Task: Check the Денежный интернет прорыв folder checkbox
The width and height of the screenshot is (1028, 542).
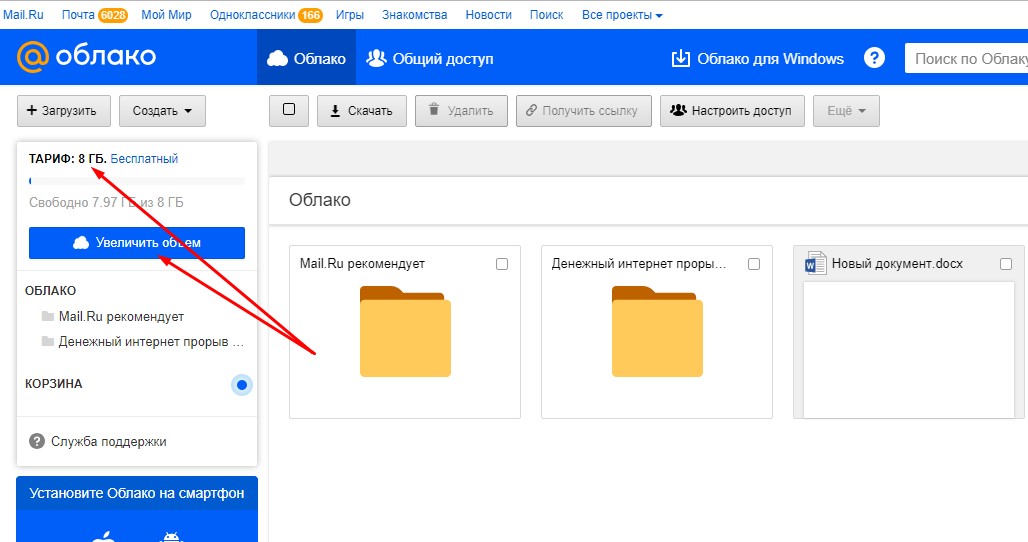Action: click(x=754, y=264)
